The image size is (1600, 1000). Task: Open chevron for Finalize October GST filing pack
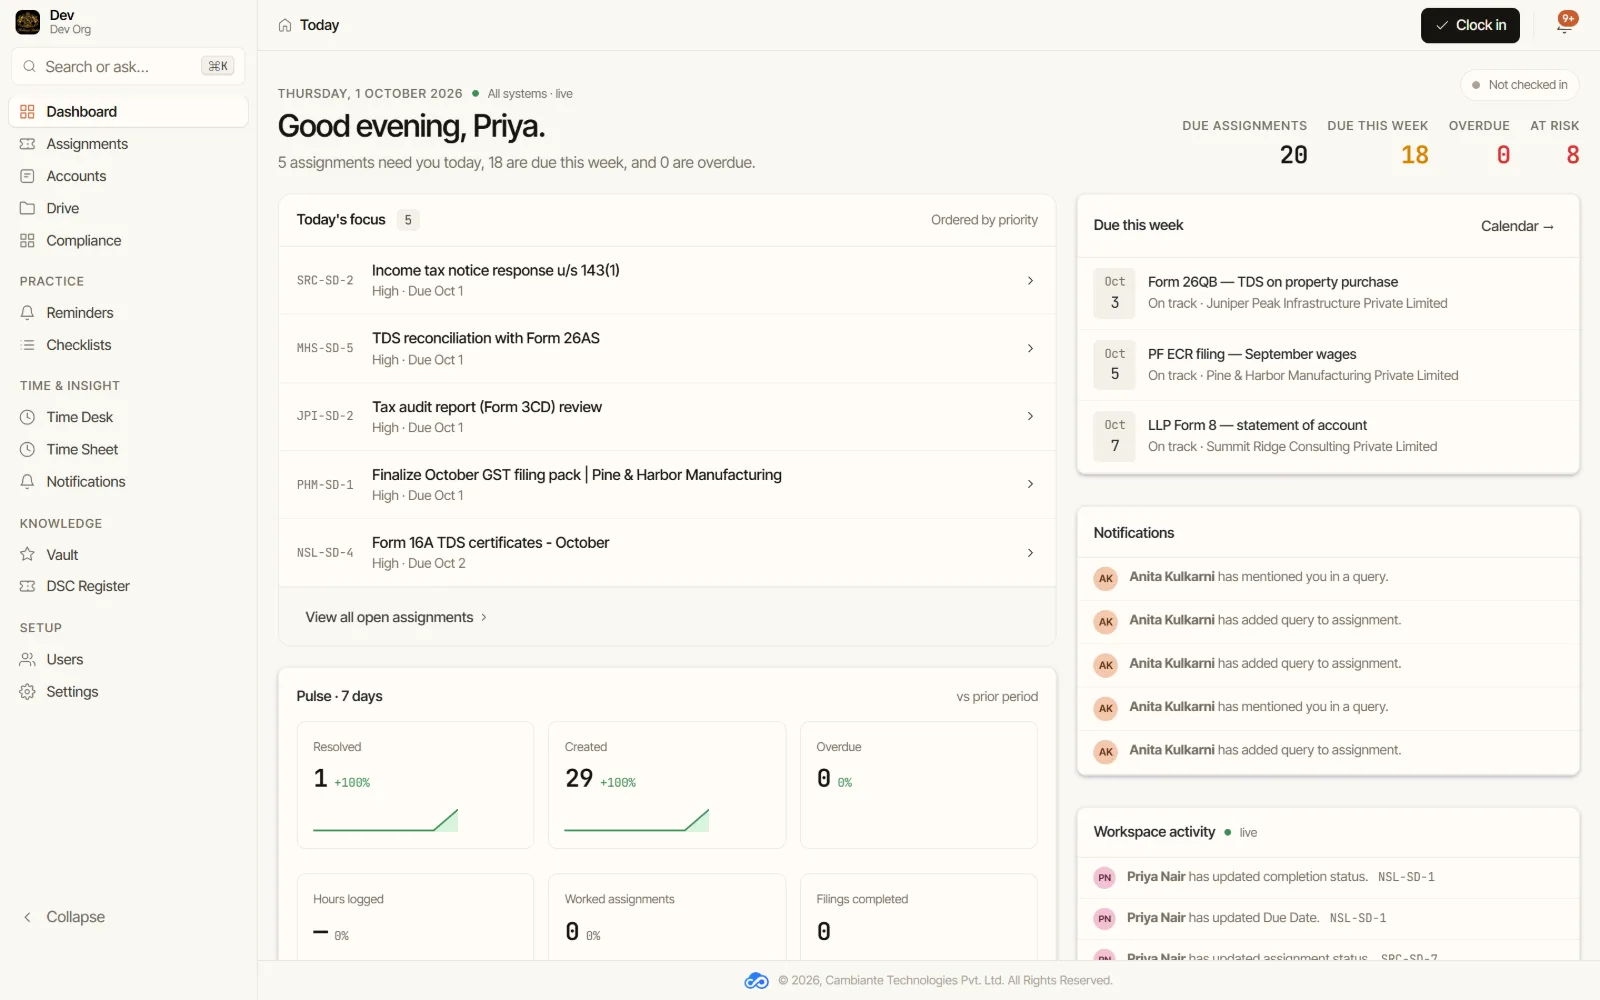pos(1030,484)
